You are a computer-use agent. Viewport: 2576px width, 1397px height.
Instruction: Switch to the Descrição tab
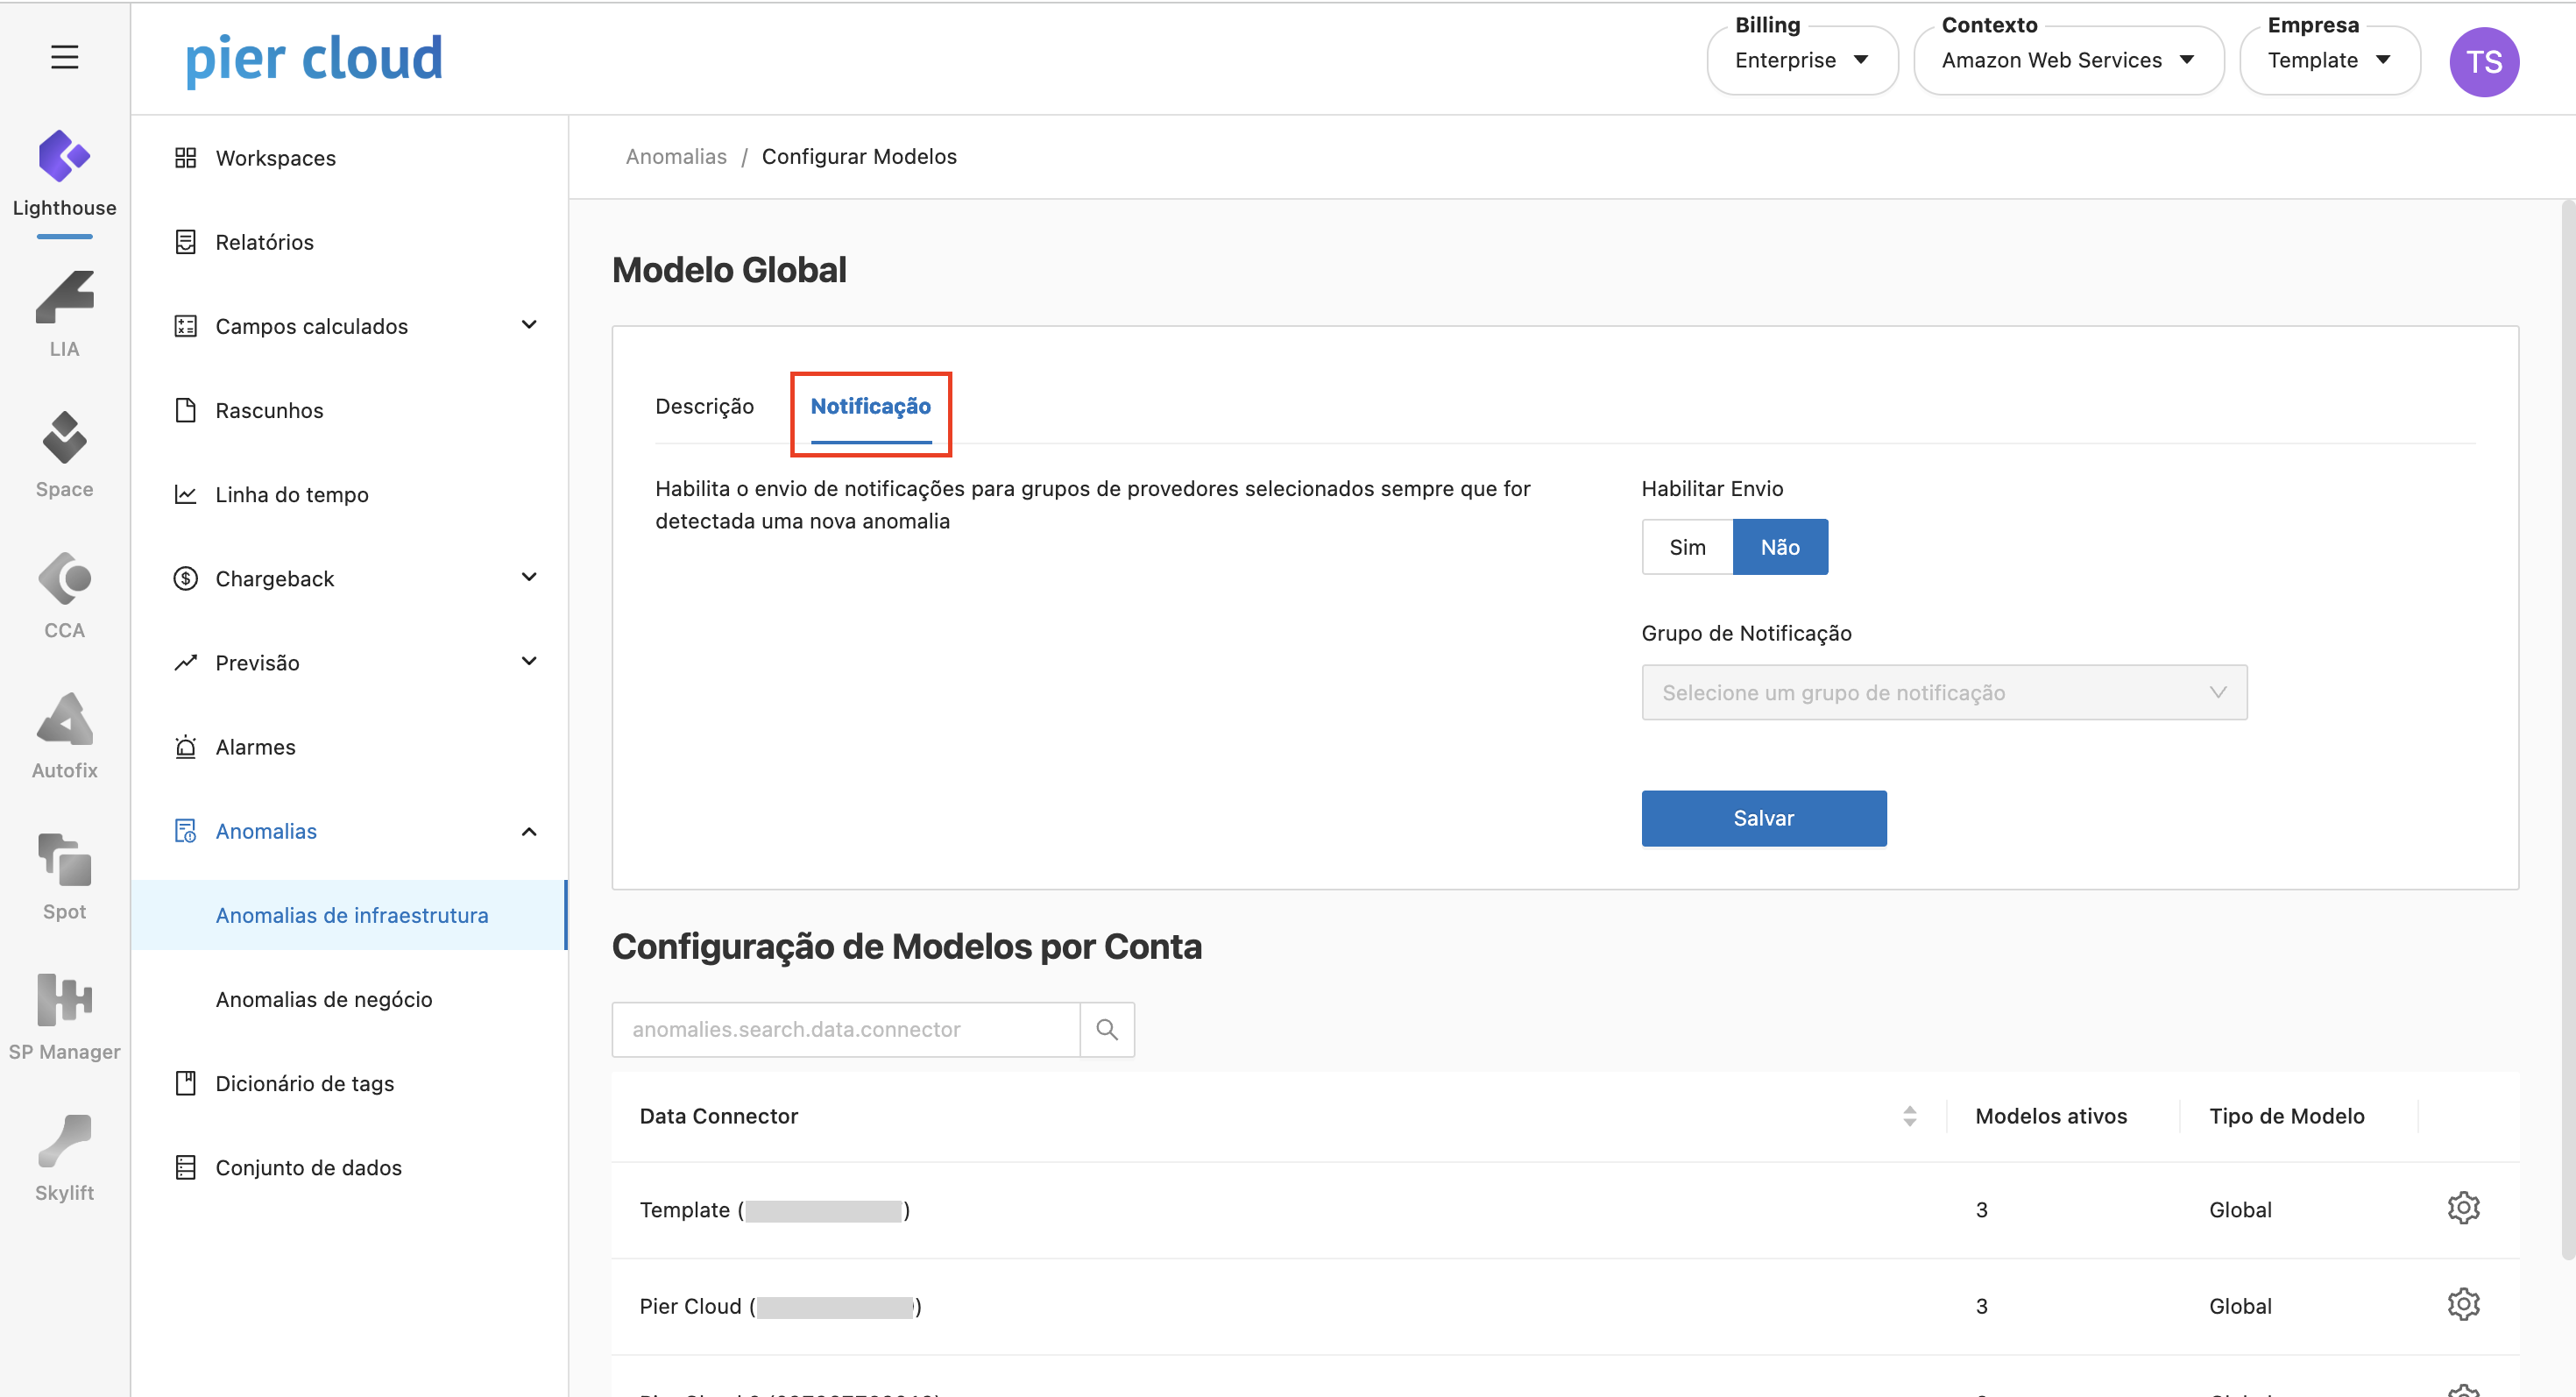coord(704,406)
